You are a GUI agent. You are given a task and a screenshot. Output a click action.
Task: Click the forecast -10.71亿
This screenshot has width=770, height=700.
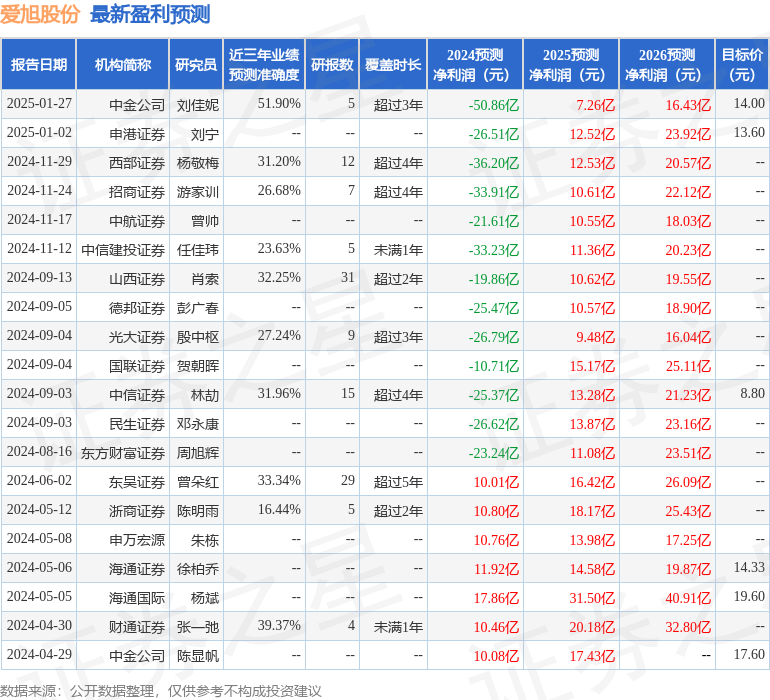[x=494, y=366]
